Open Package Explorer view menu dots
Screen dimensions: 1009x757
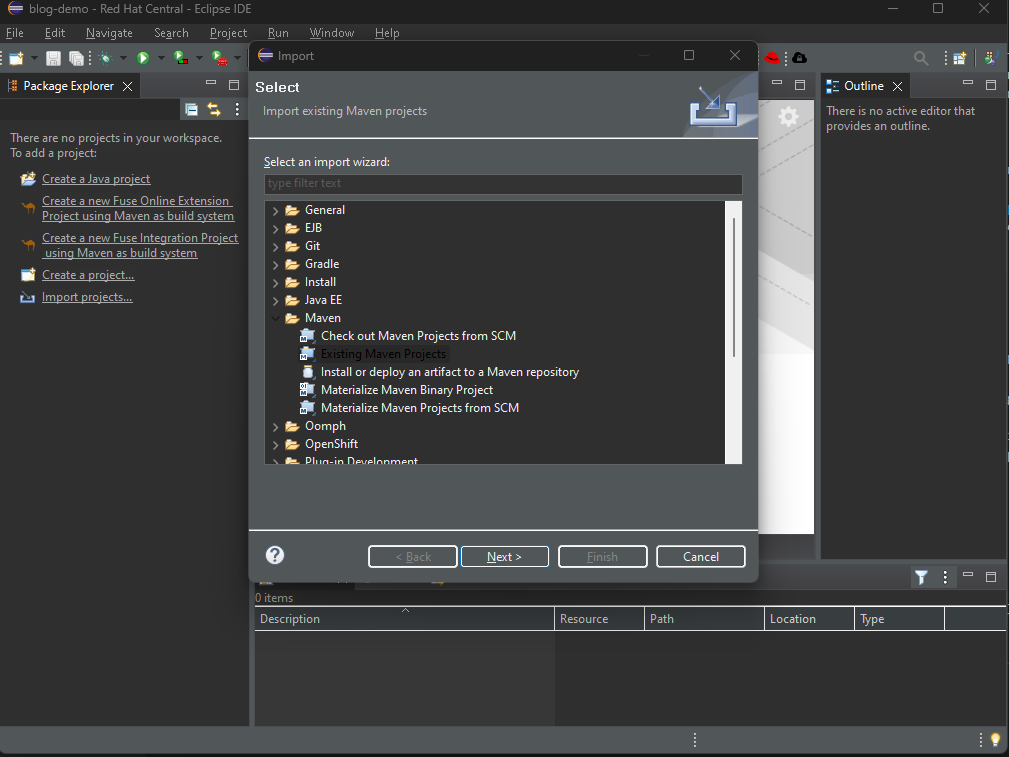237,109
